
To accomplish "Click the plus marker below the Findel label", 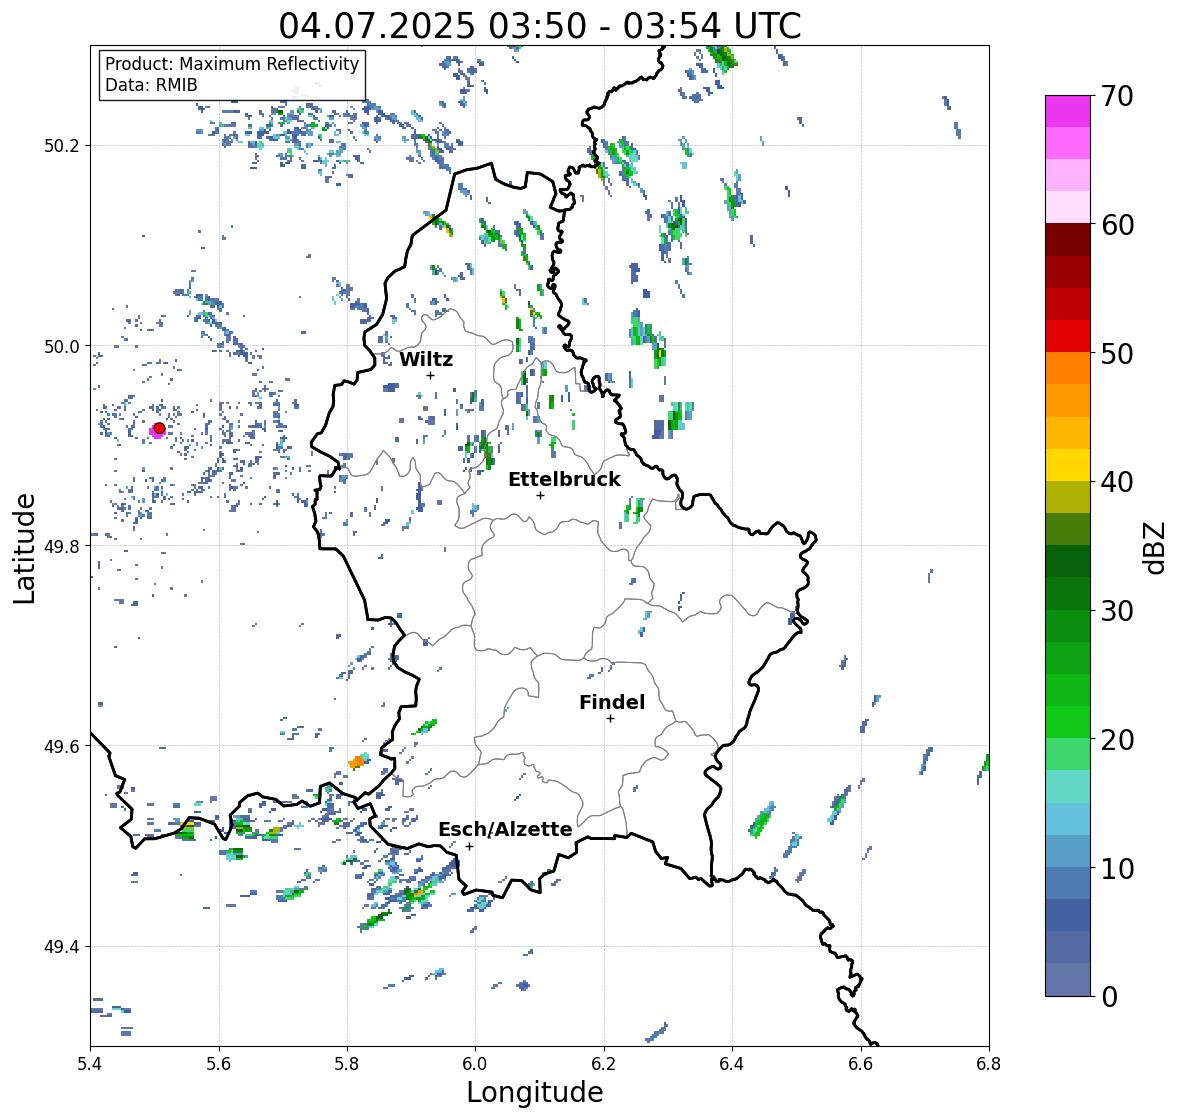I will tap(610, 719).
